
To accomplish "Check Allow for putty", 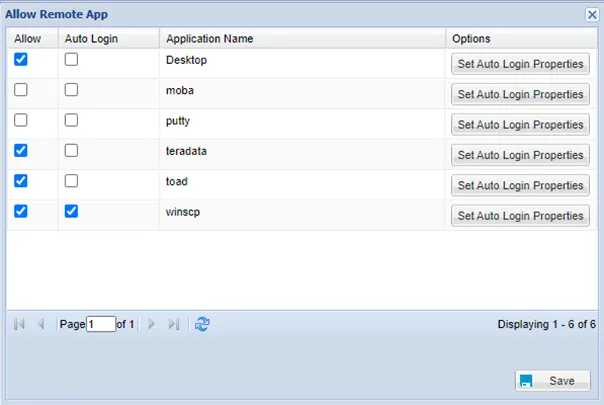I will [x=21, y=120].
